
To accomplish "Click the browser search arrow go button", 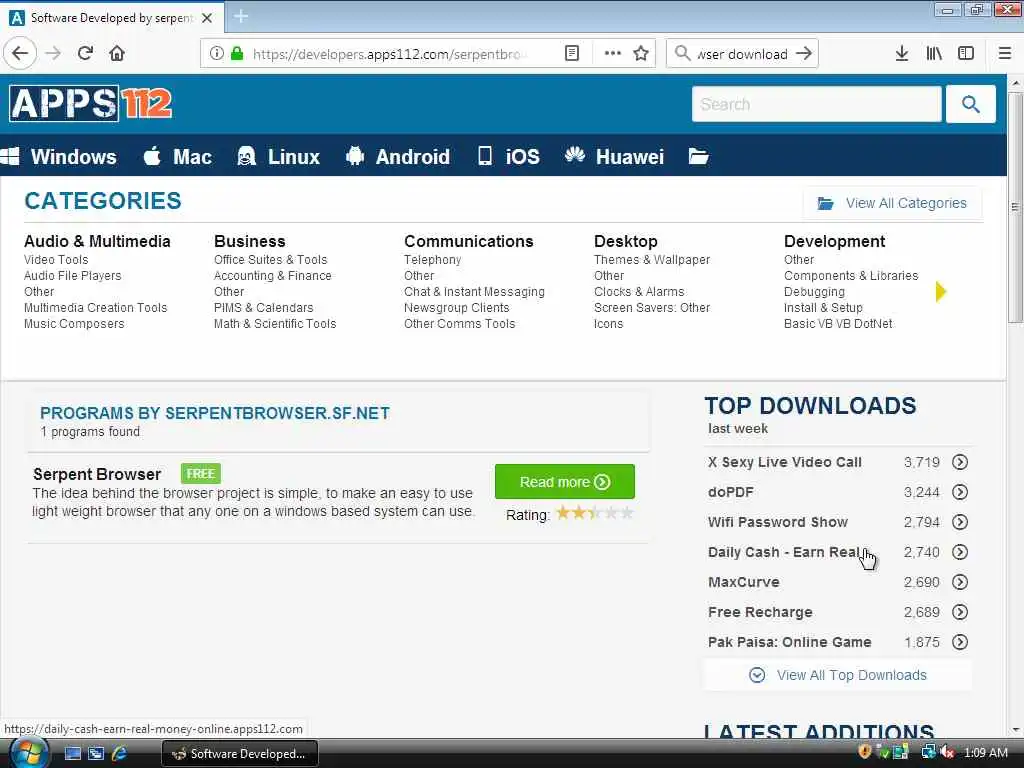I will [804, 54].
